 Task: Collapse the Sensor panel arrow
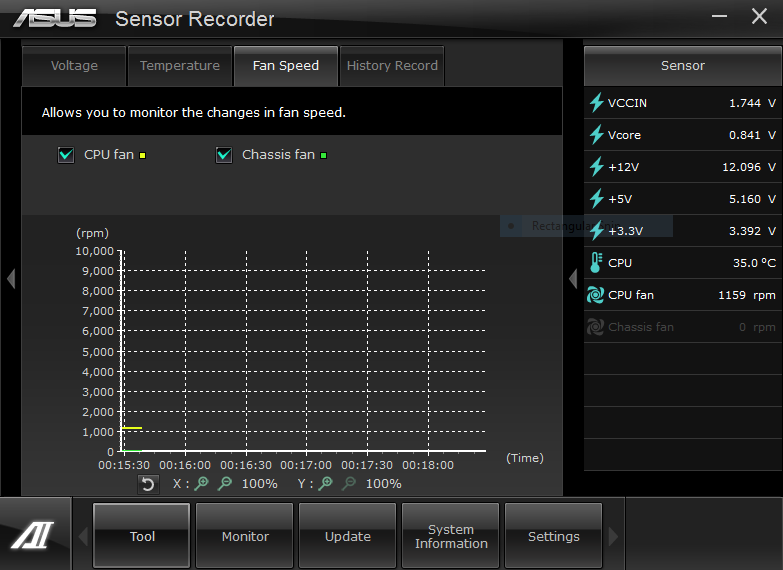[573, 278]
